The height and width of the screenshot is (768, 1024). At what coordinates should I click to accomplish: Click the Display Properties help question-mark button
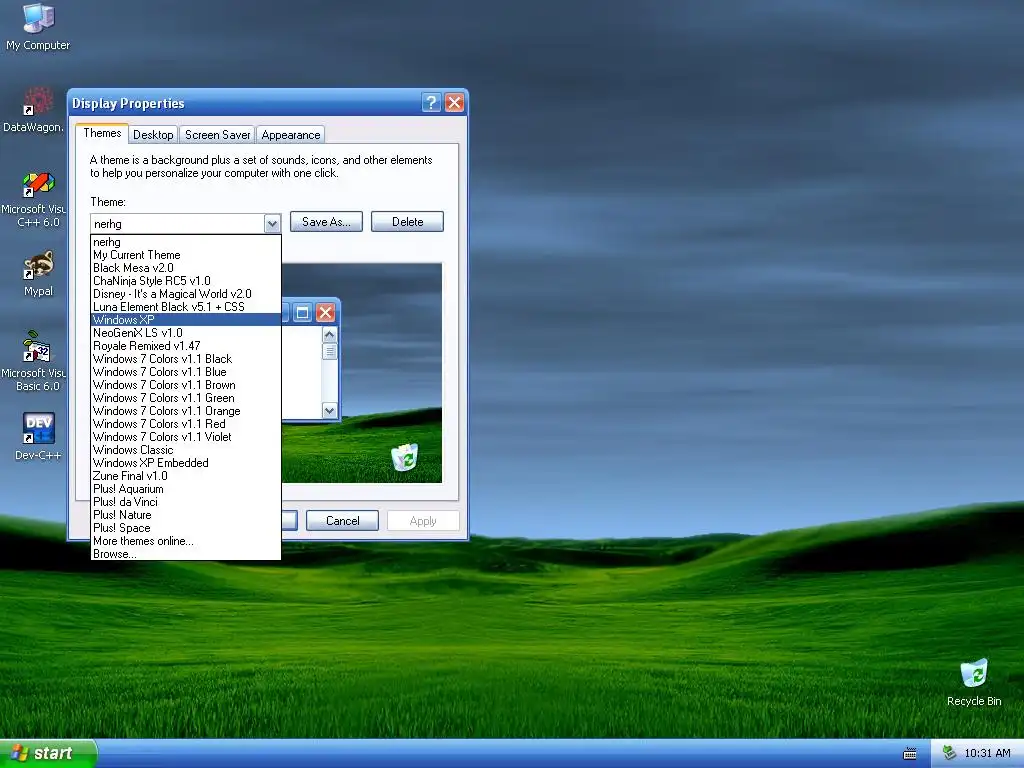(431, 103)
